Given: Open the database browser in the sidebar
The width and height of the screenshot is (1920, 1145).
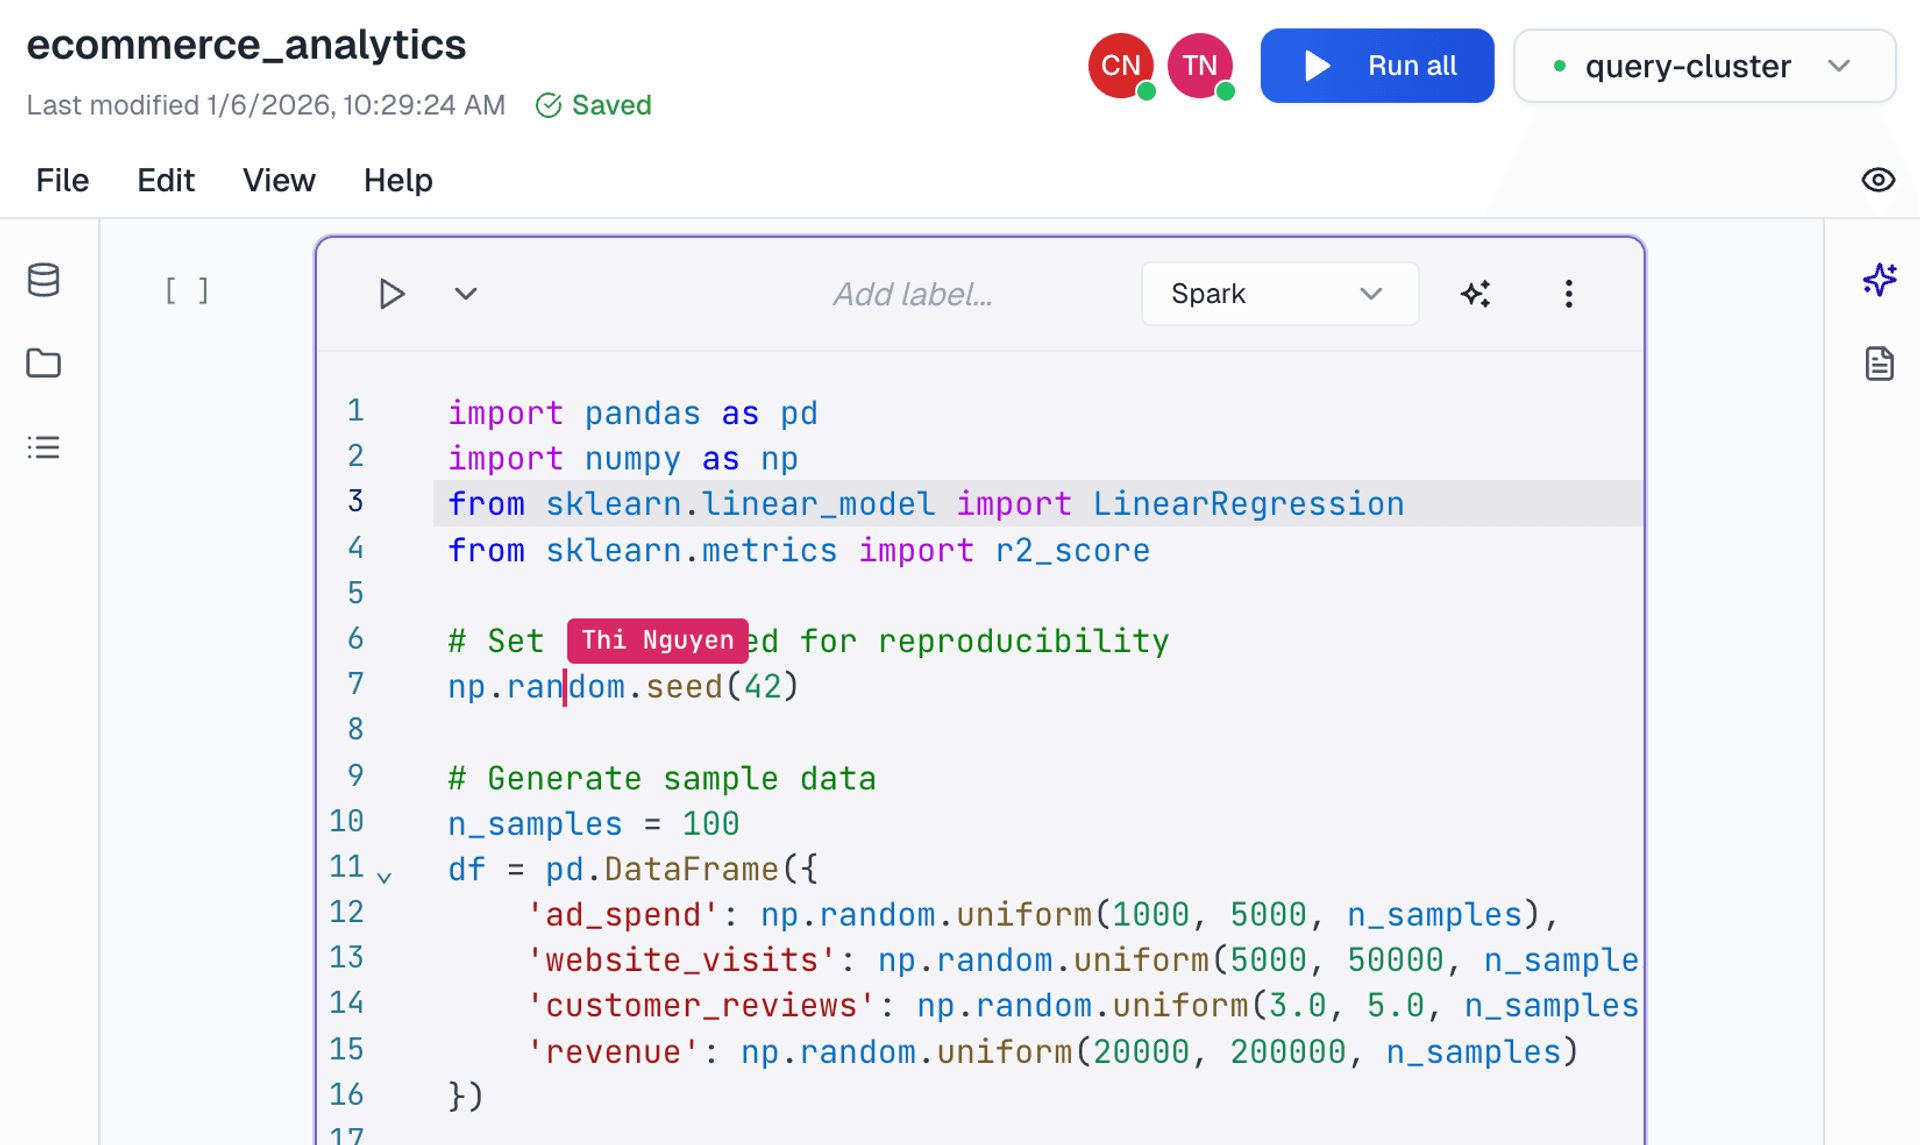Looking at the screenshot, I should [44, 281].
